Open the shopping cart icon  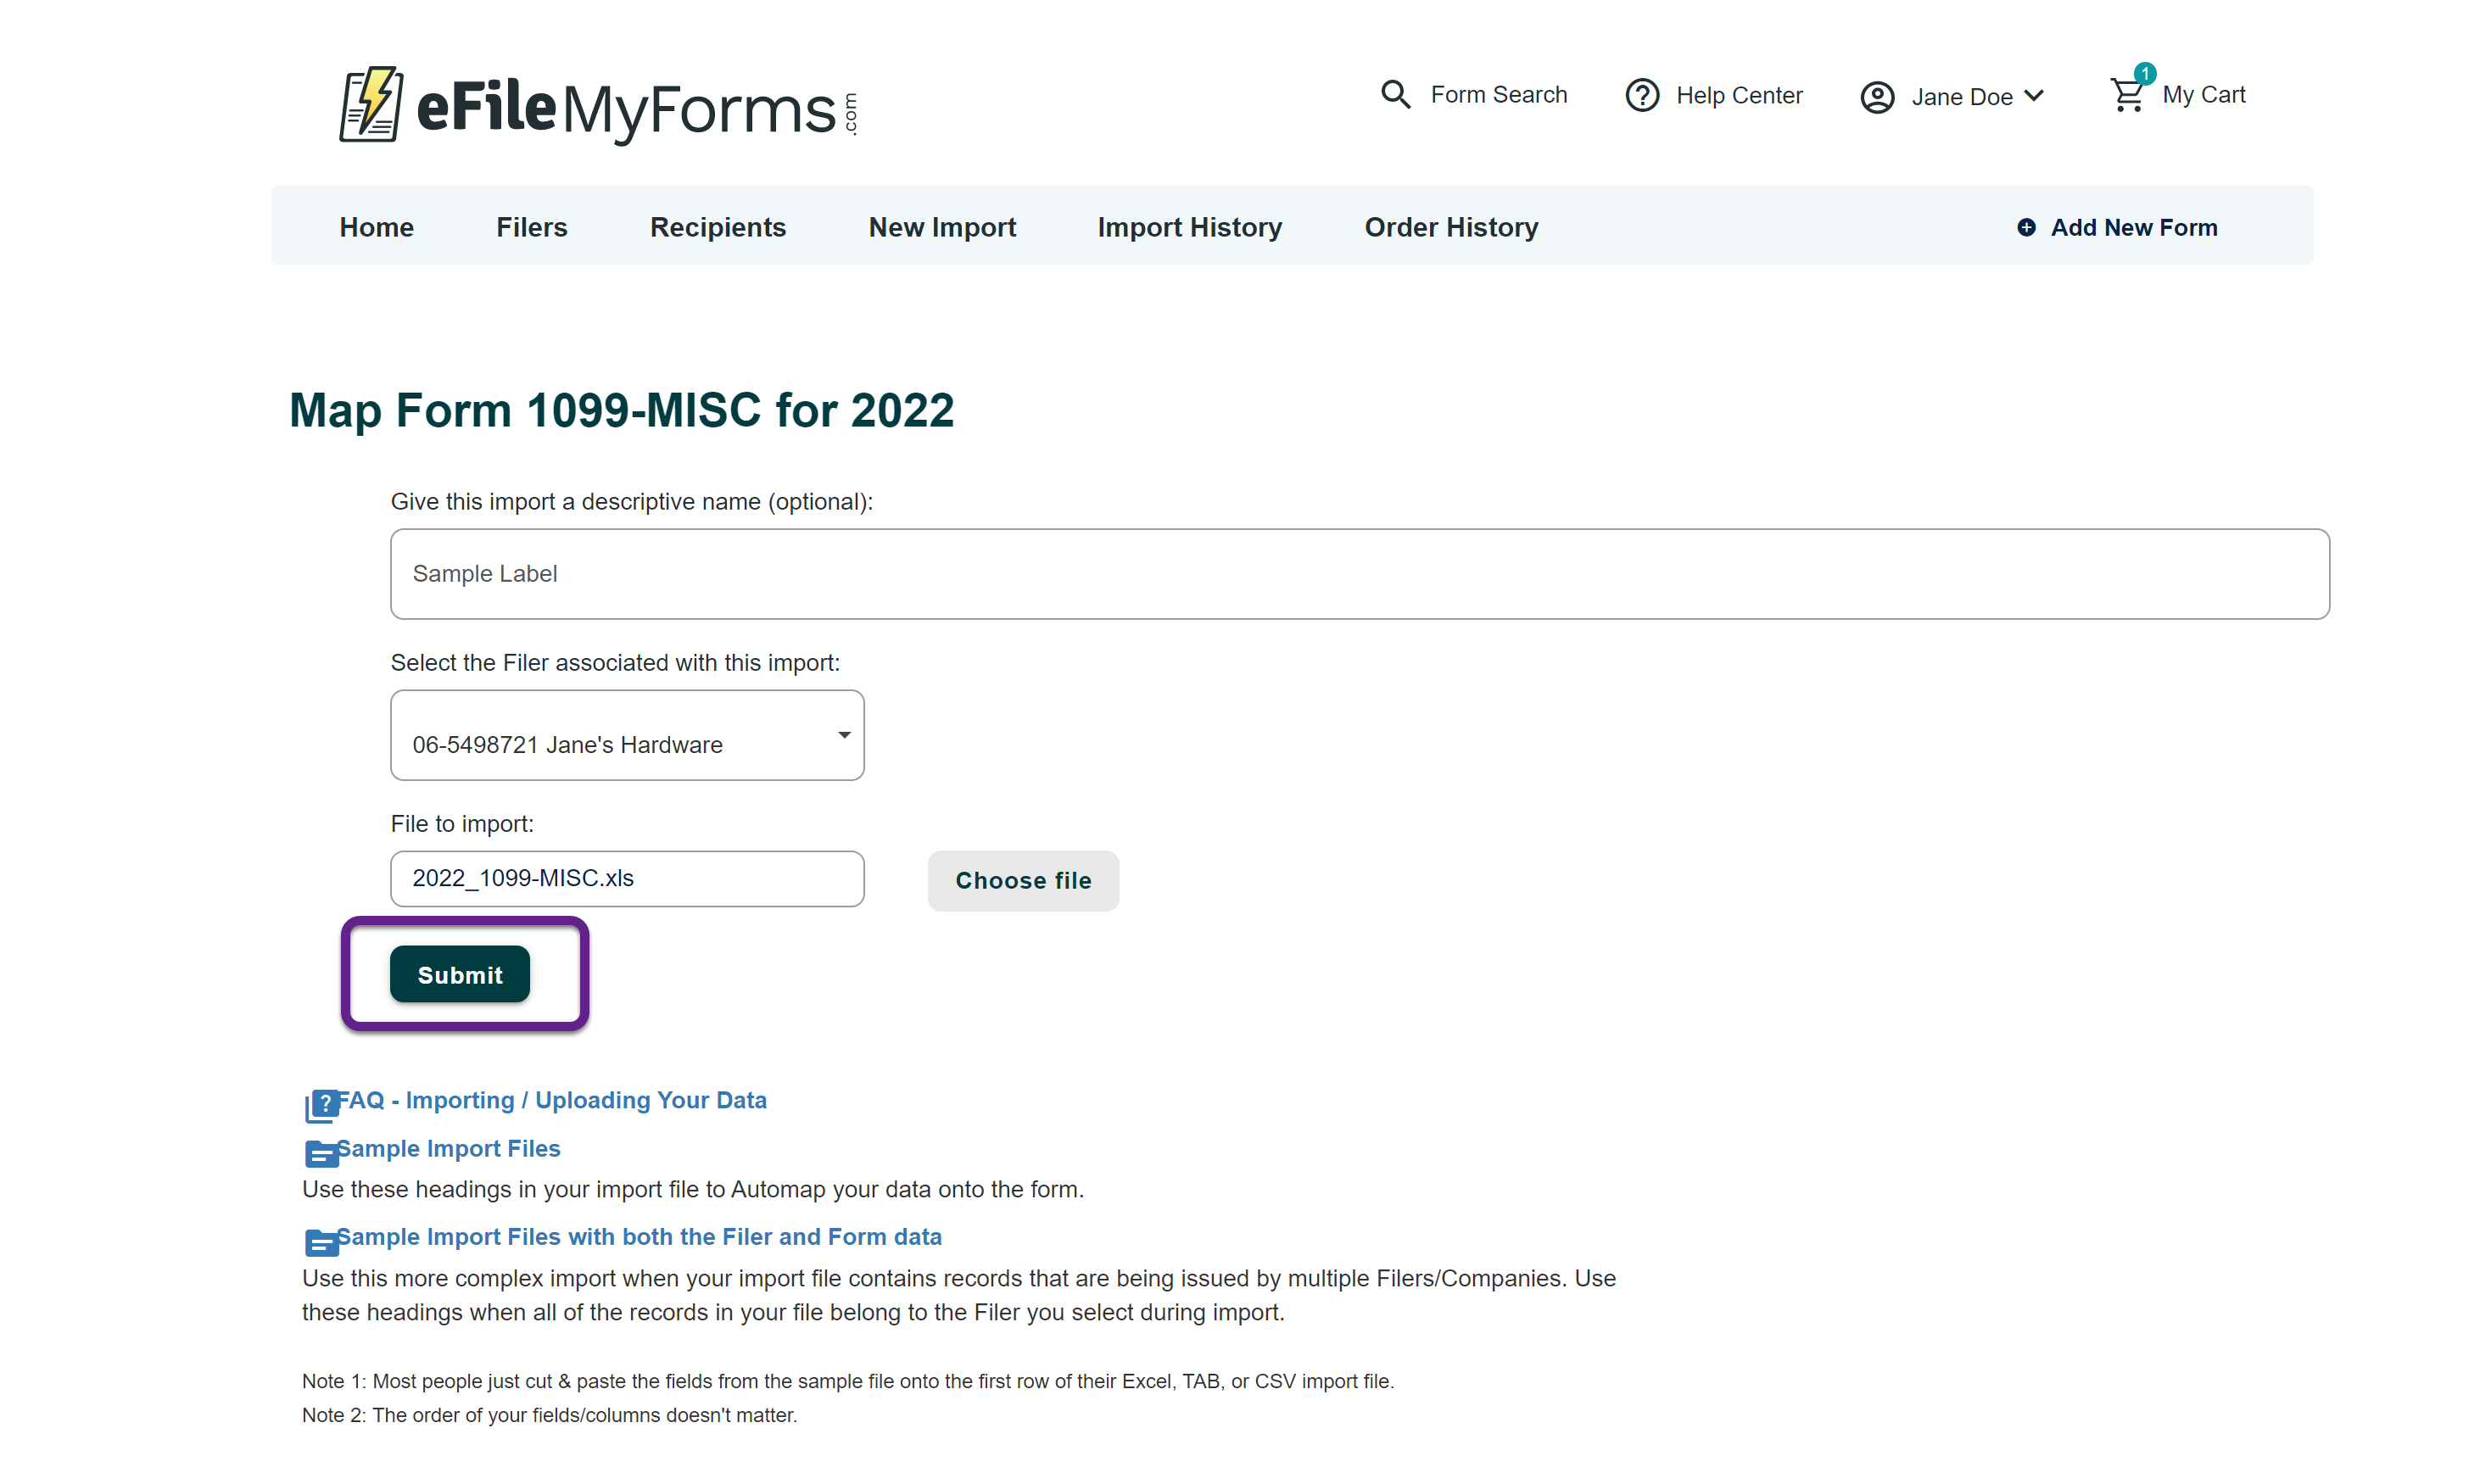tap(2127, 95)
